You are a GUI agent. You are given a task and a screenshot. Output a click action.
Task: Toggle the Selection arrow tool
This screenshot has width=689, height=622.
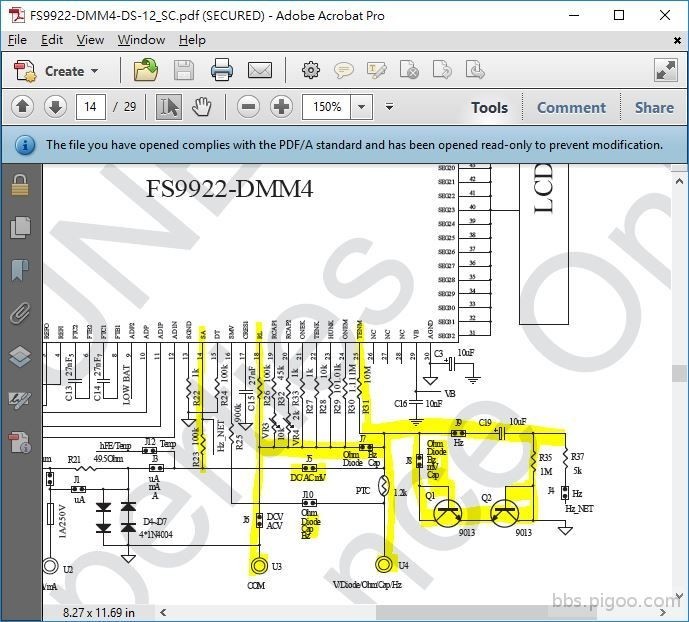(169, 107)
